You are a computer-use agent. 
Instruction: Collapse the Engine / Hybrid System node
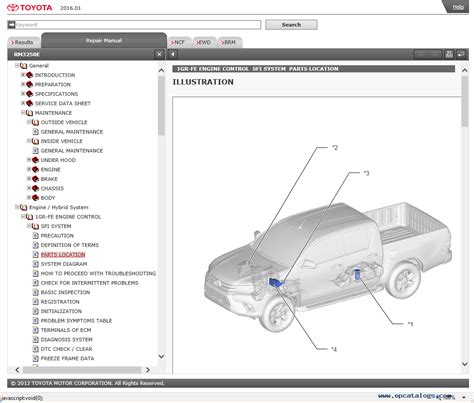point(17,207)
